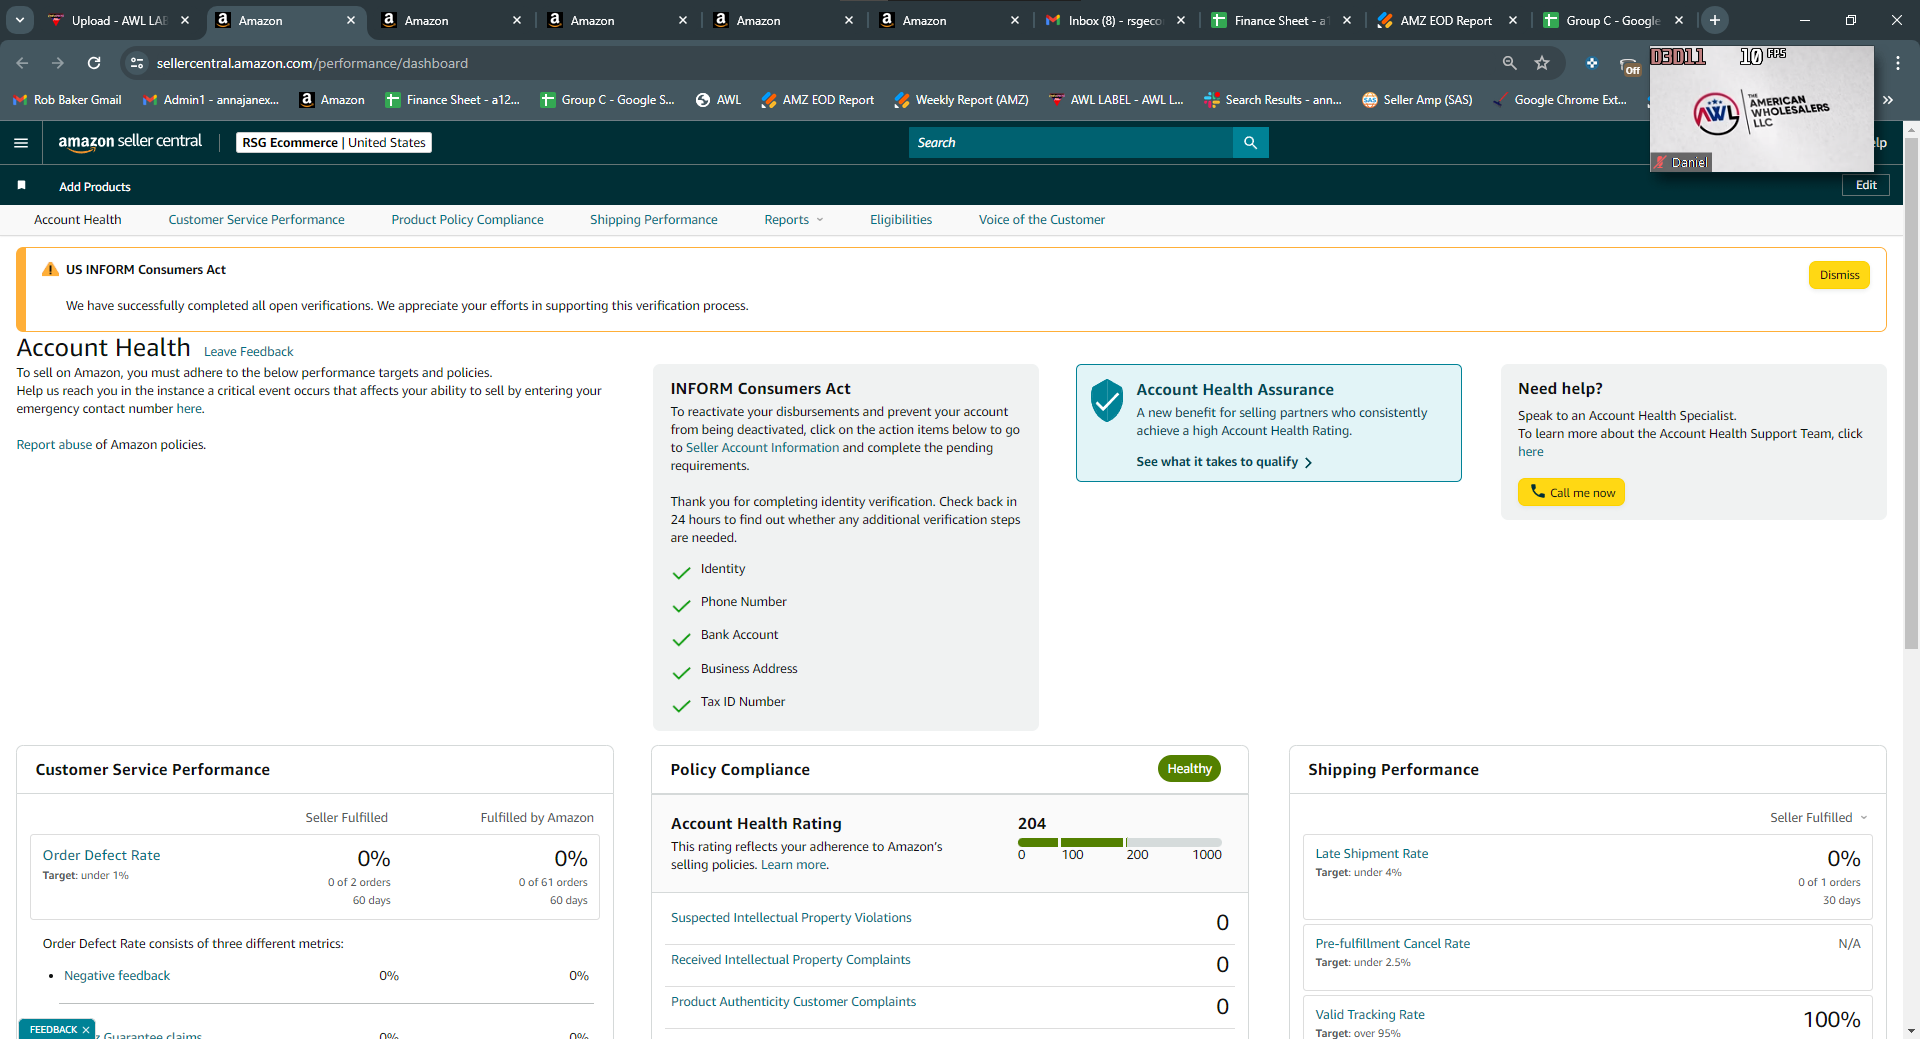Image resolution: width=1920 pixels, height=1039 pixels.
Task: Open the Eligibilities menu tab
Action: (900, 220)
